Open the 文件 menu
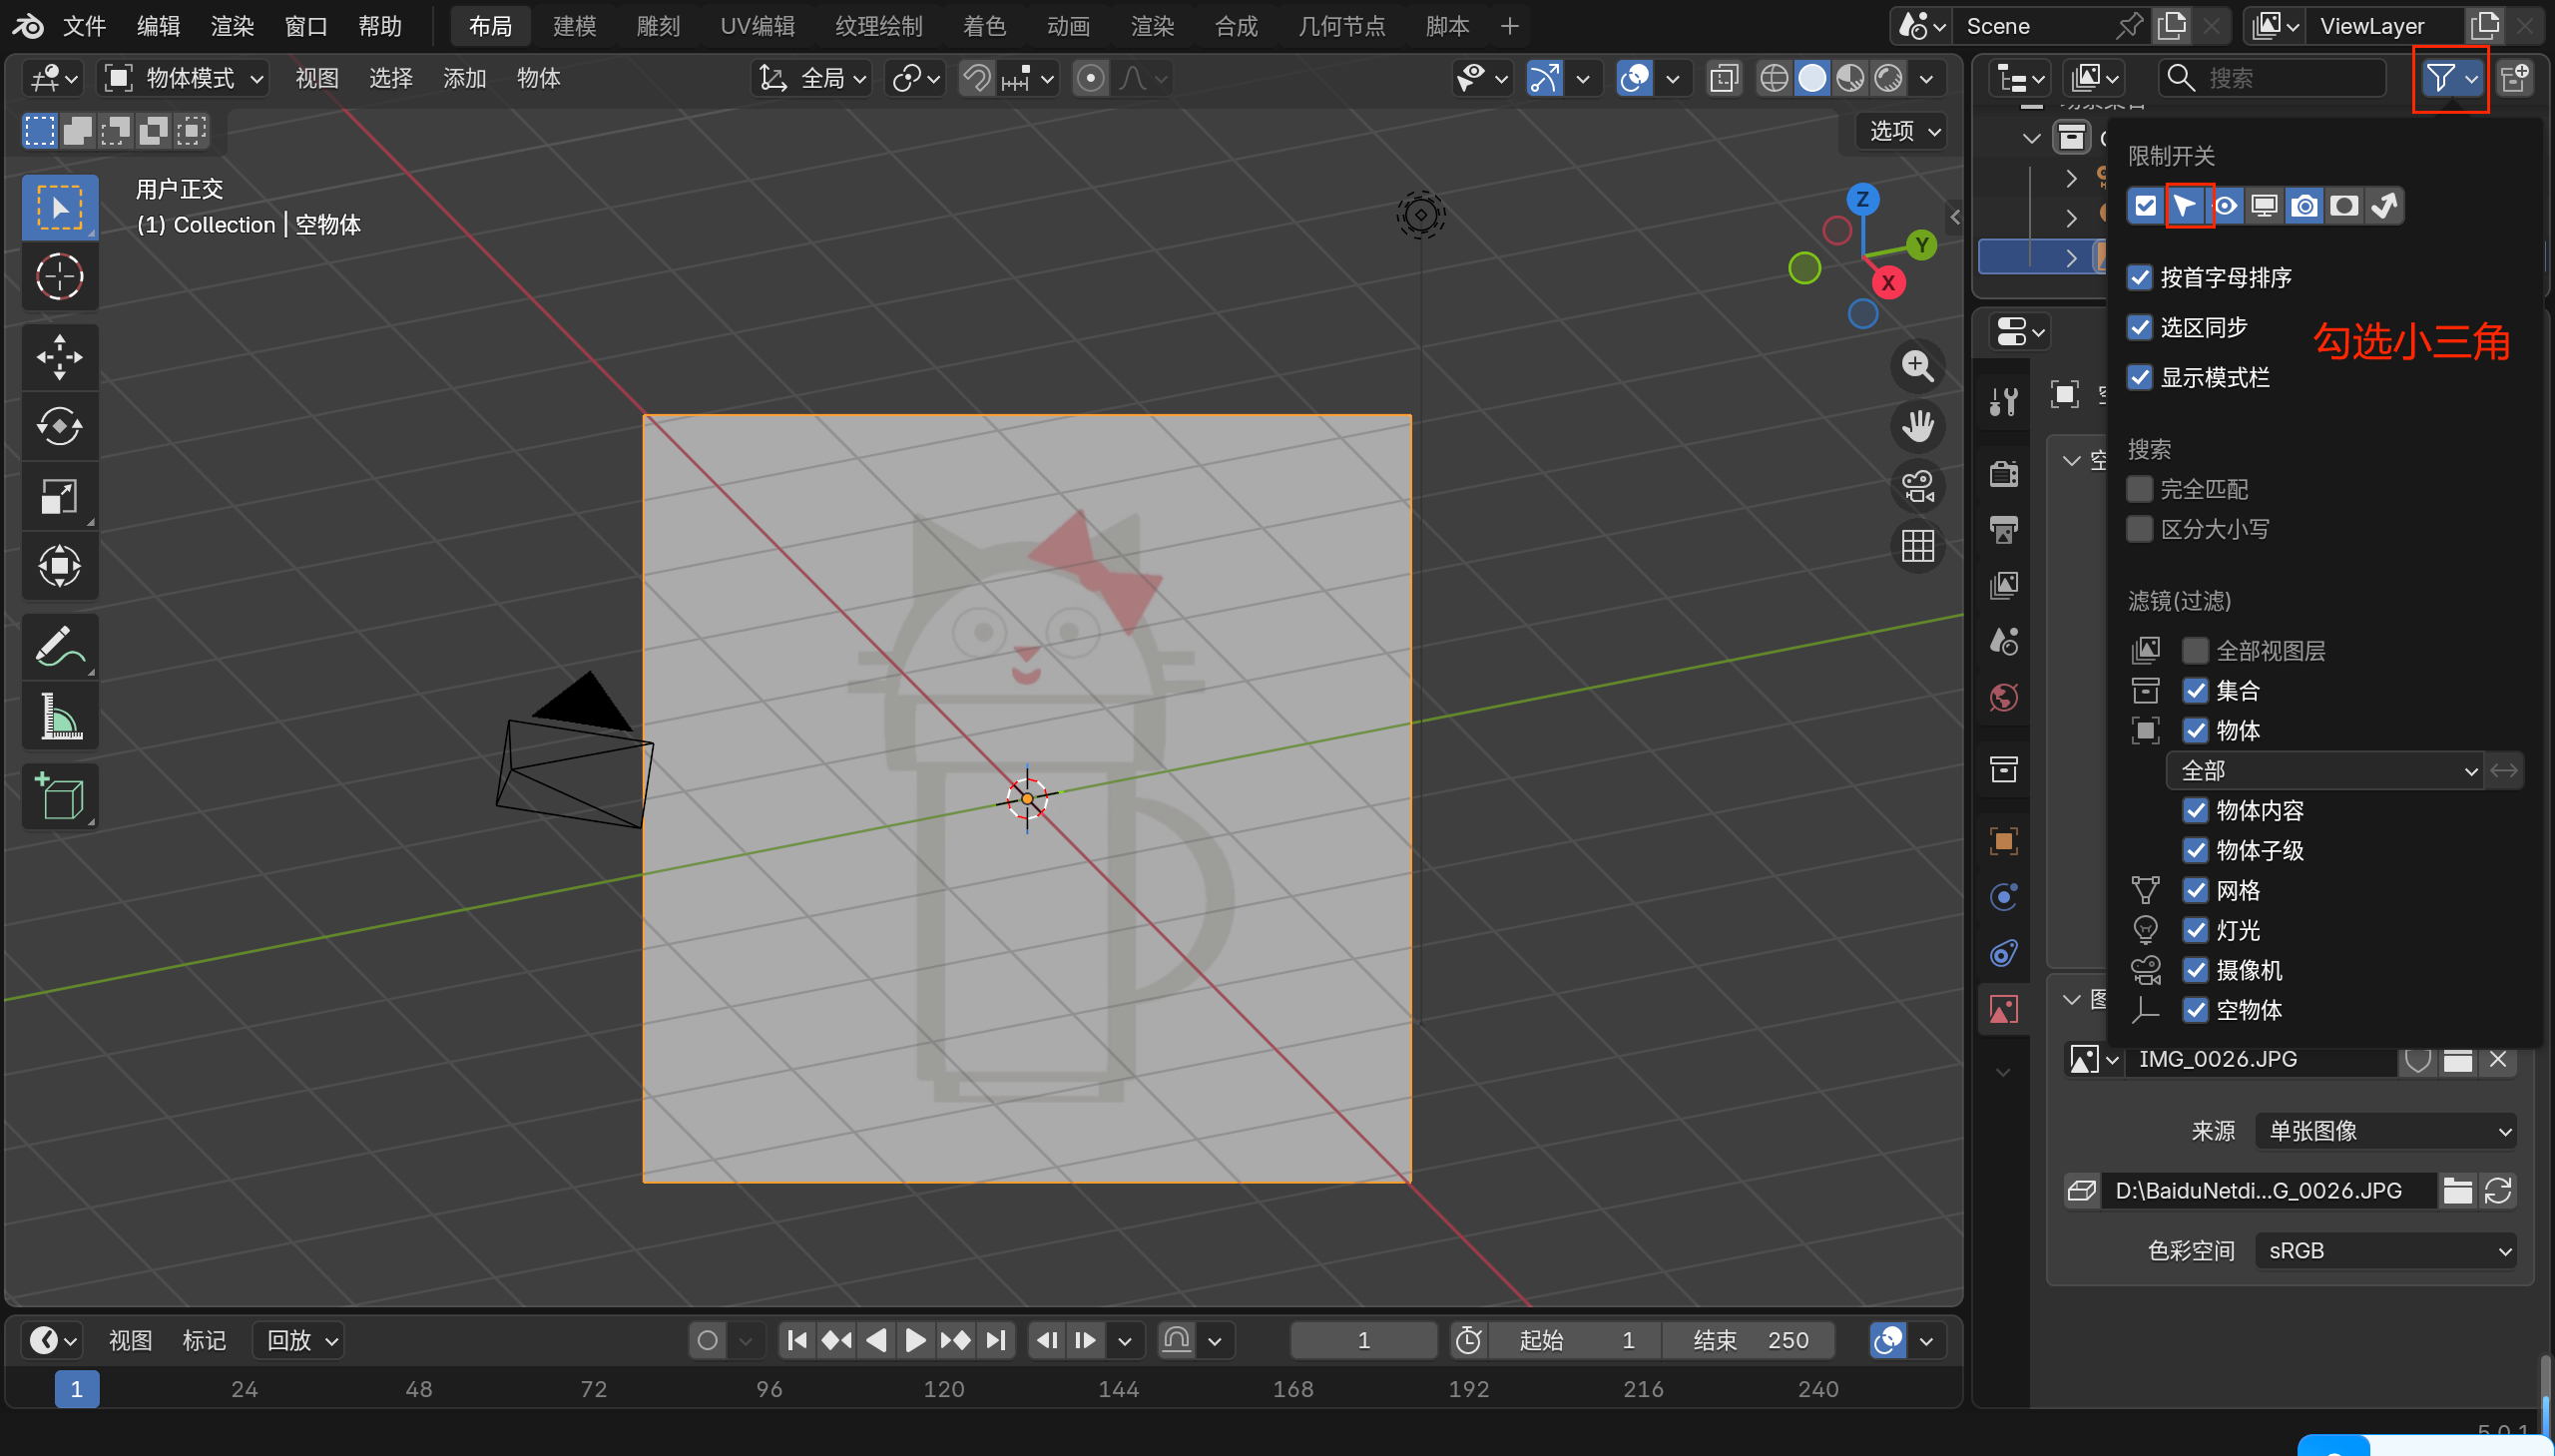The width and height of the screenshot is (2555, 1456). pos(84,26)
